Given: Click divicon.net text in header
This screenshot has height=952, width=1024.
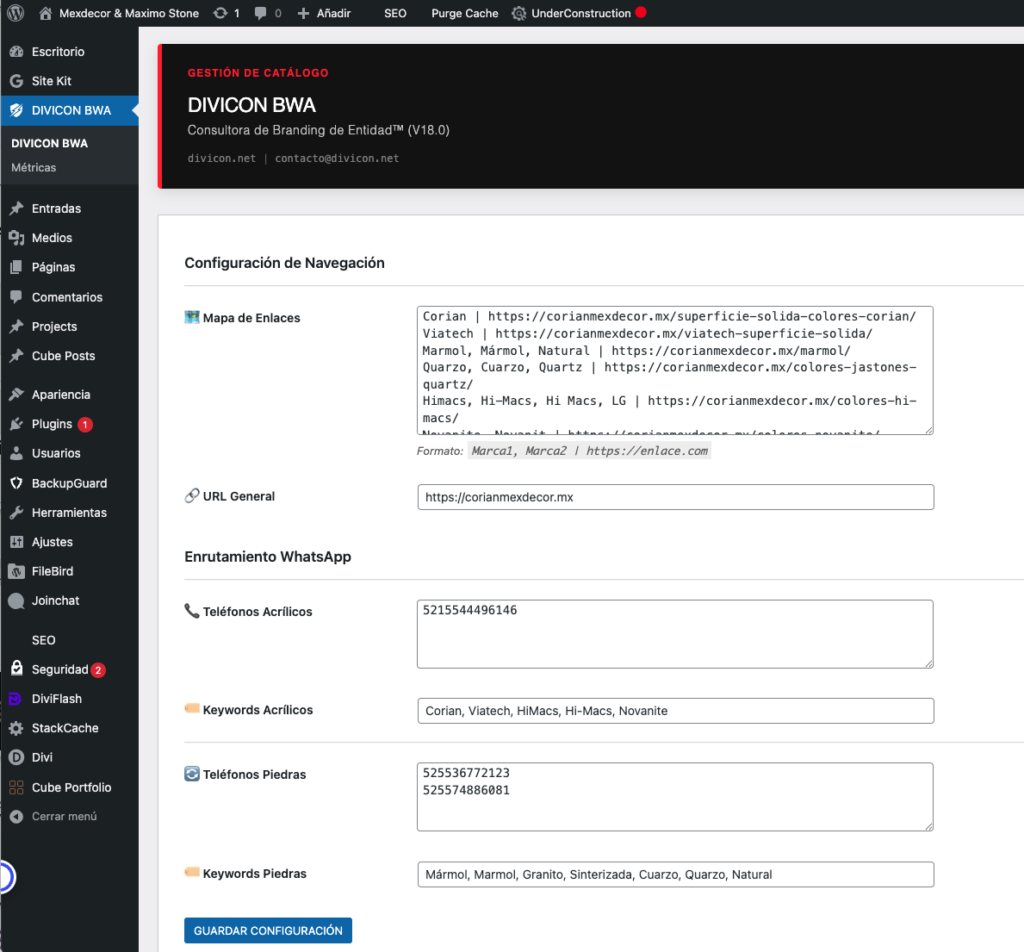Looking at the screenshot, I should point(221,158).
